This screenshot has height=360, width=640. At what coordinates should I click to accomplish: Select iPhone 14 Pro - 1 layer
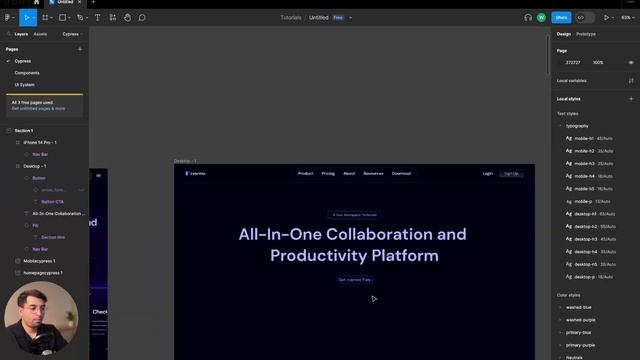pos(40,142)
